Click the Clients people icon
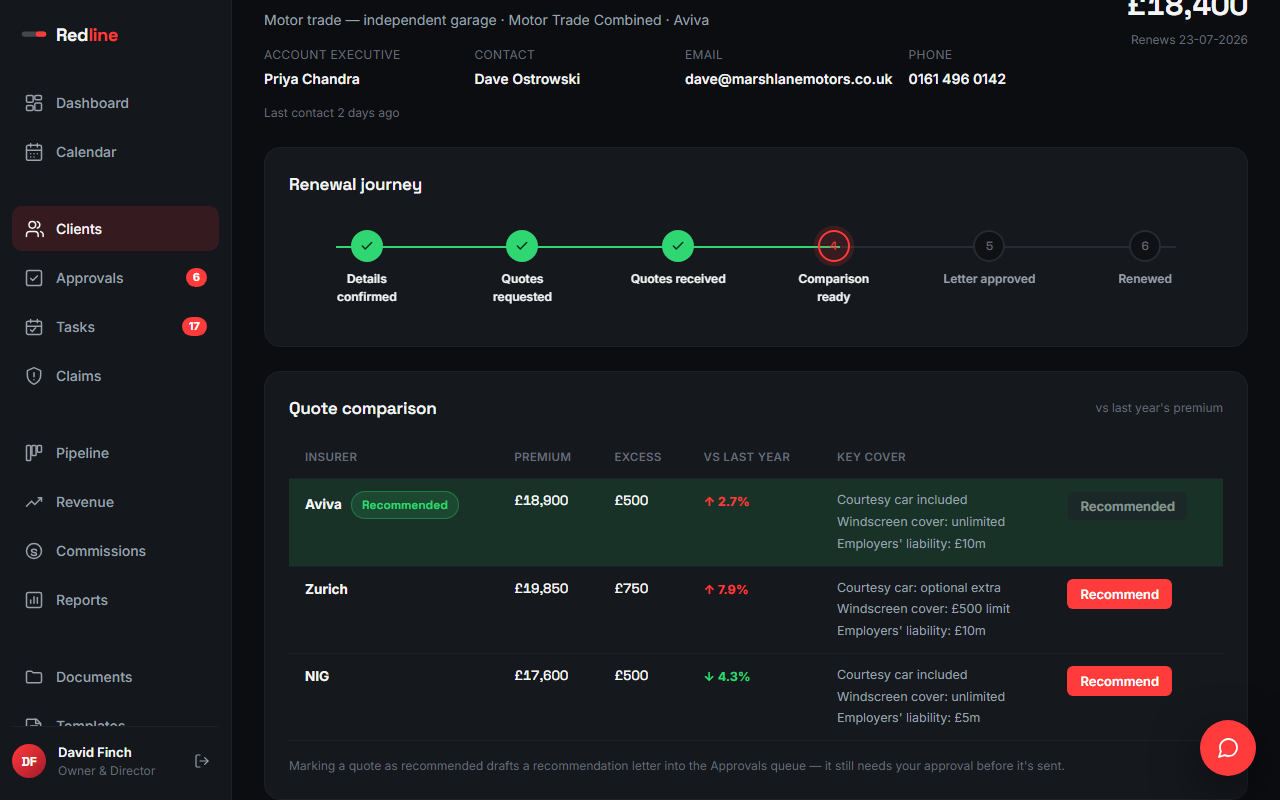The width and height of the screenshot is (1280, 800). [x=34, y=229]
